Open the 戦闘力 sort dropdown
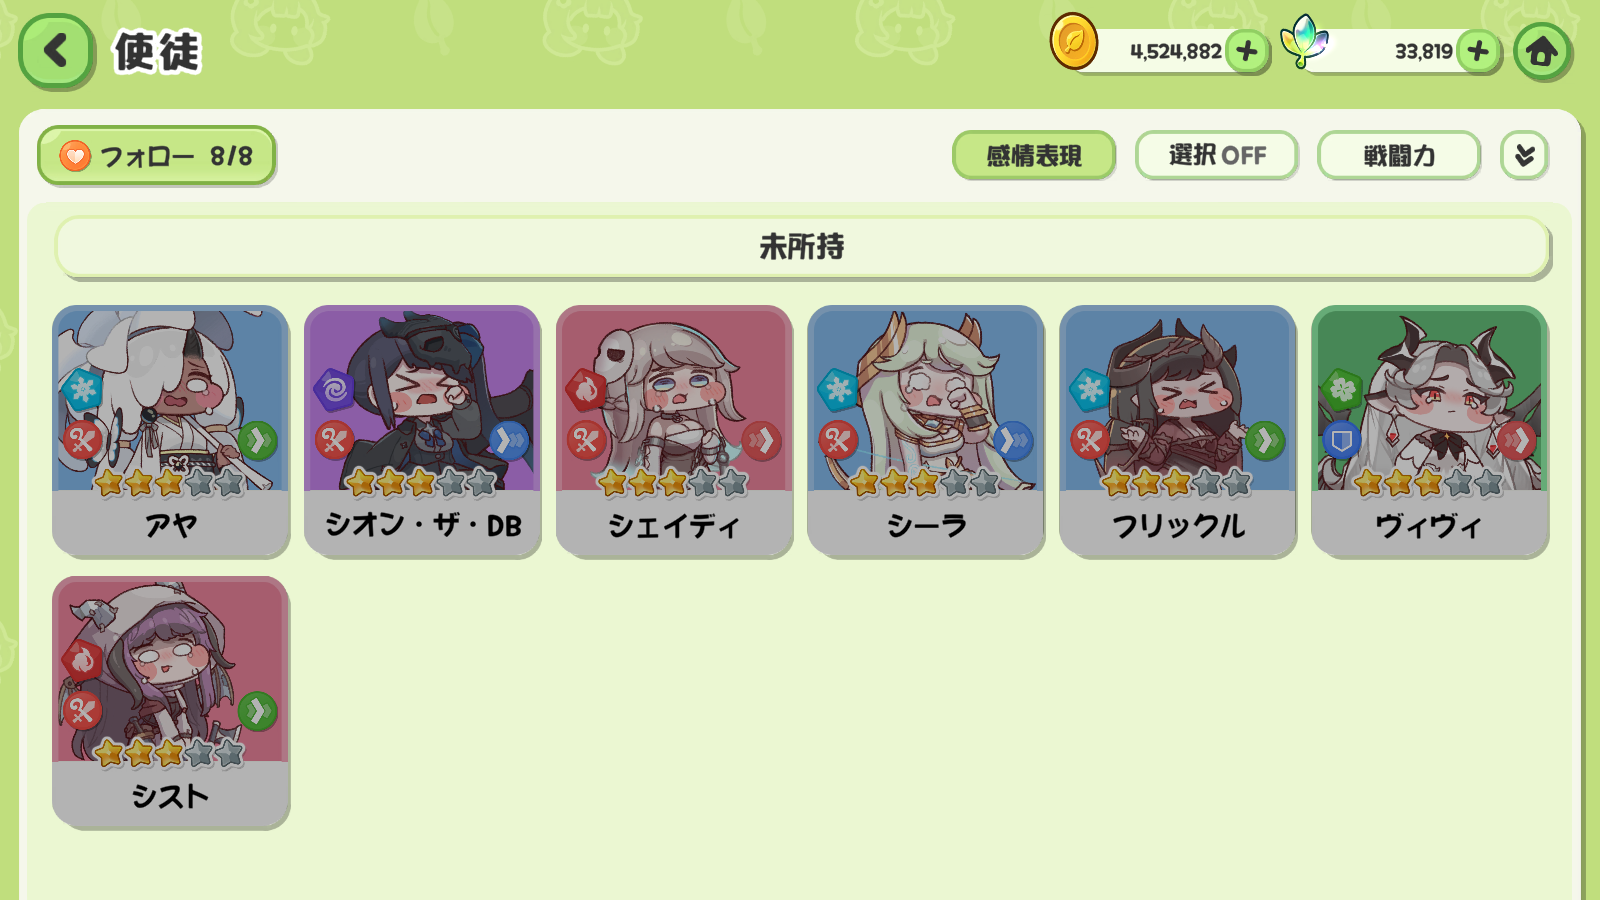Screen dimensions: 1600x900 1399,155
